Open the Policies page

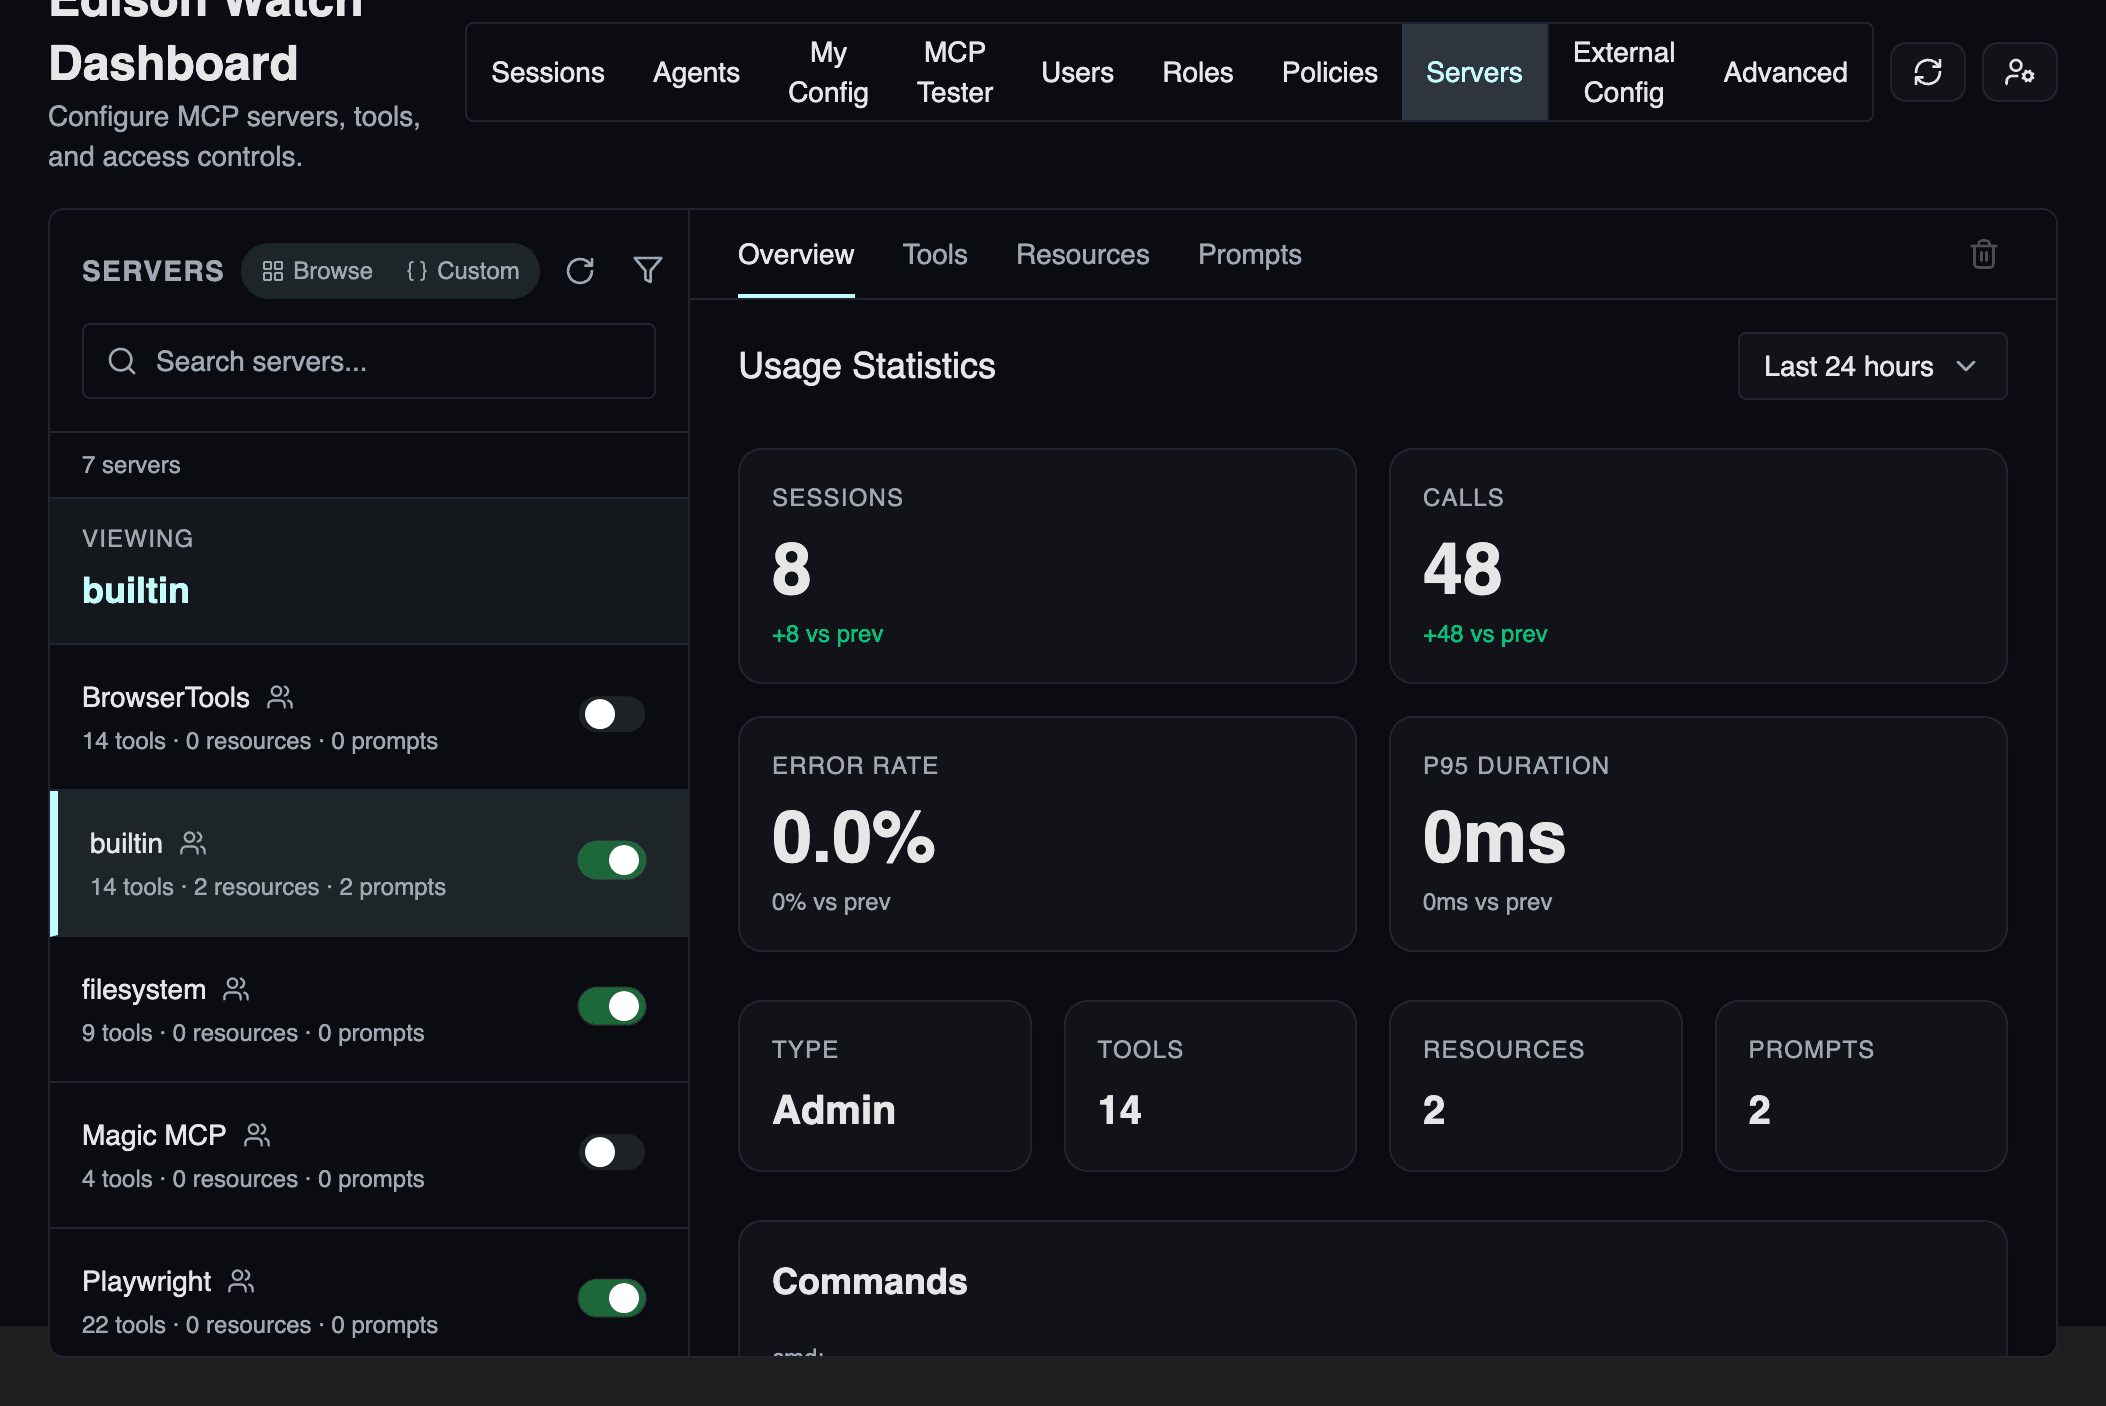(x=1329, y=72)
